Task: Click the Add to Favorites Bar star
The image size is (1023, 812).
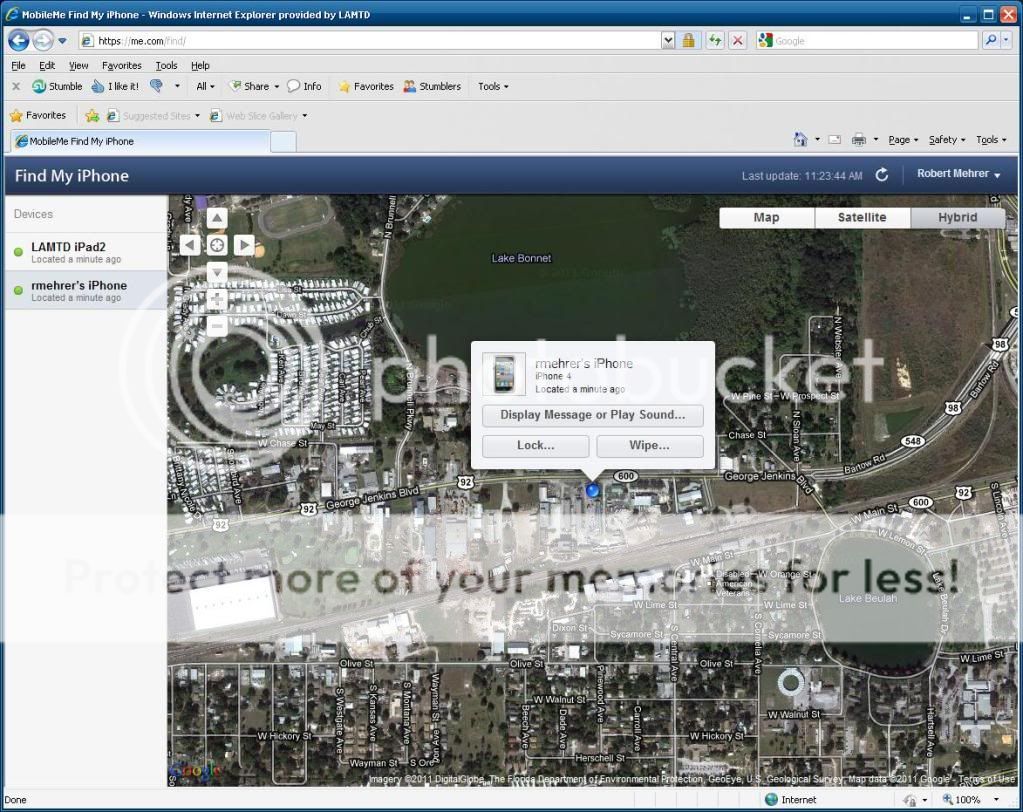Action: [92, 116]
